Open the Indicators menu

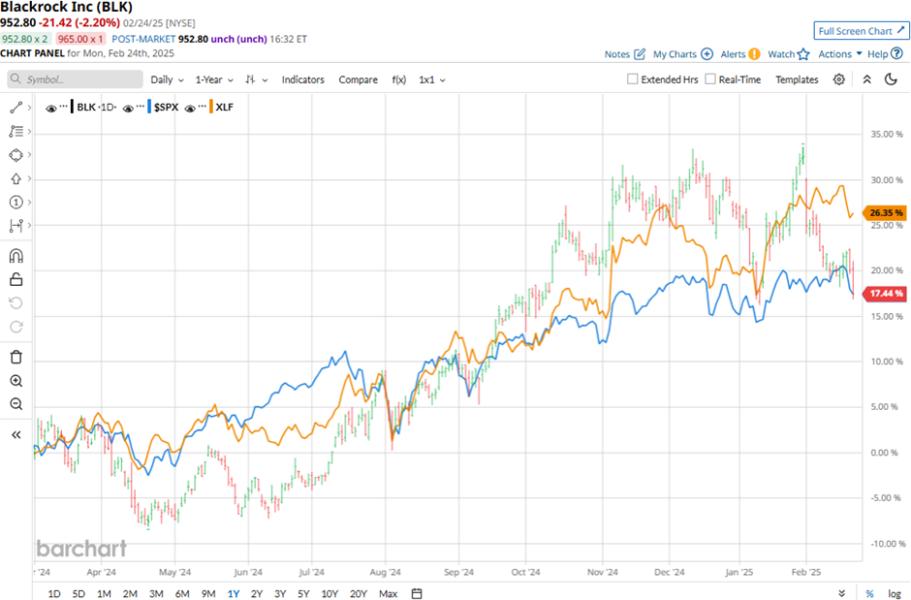pos(303,80)
